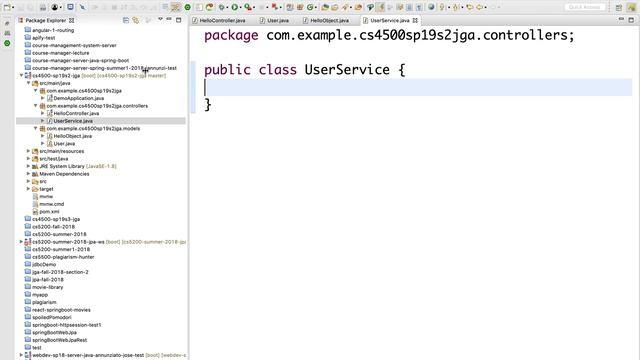640x360 pixels.
Task: Collapse the com.example.cs4500sp19s2jga.models package
Action: [x=36, y=129]
